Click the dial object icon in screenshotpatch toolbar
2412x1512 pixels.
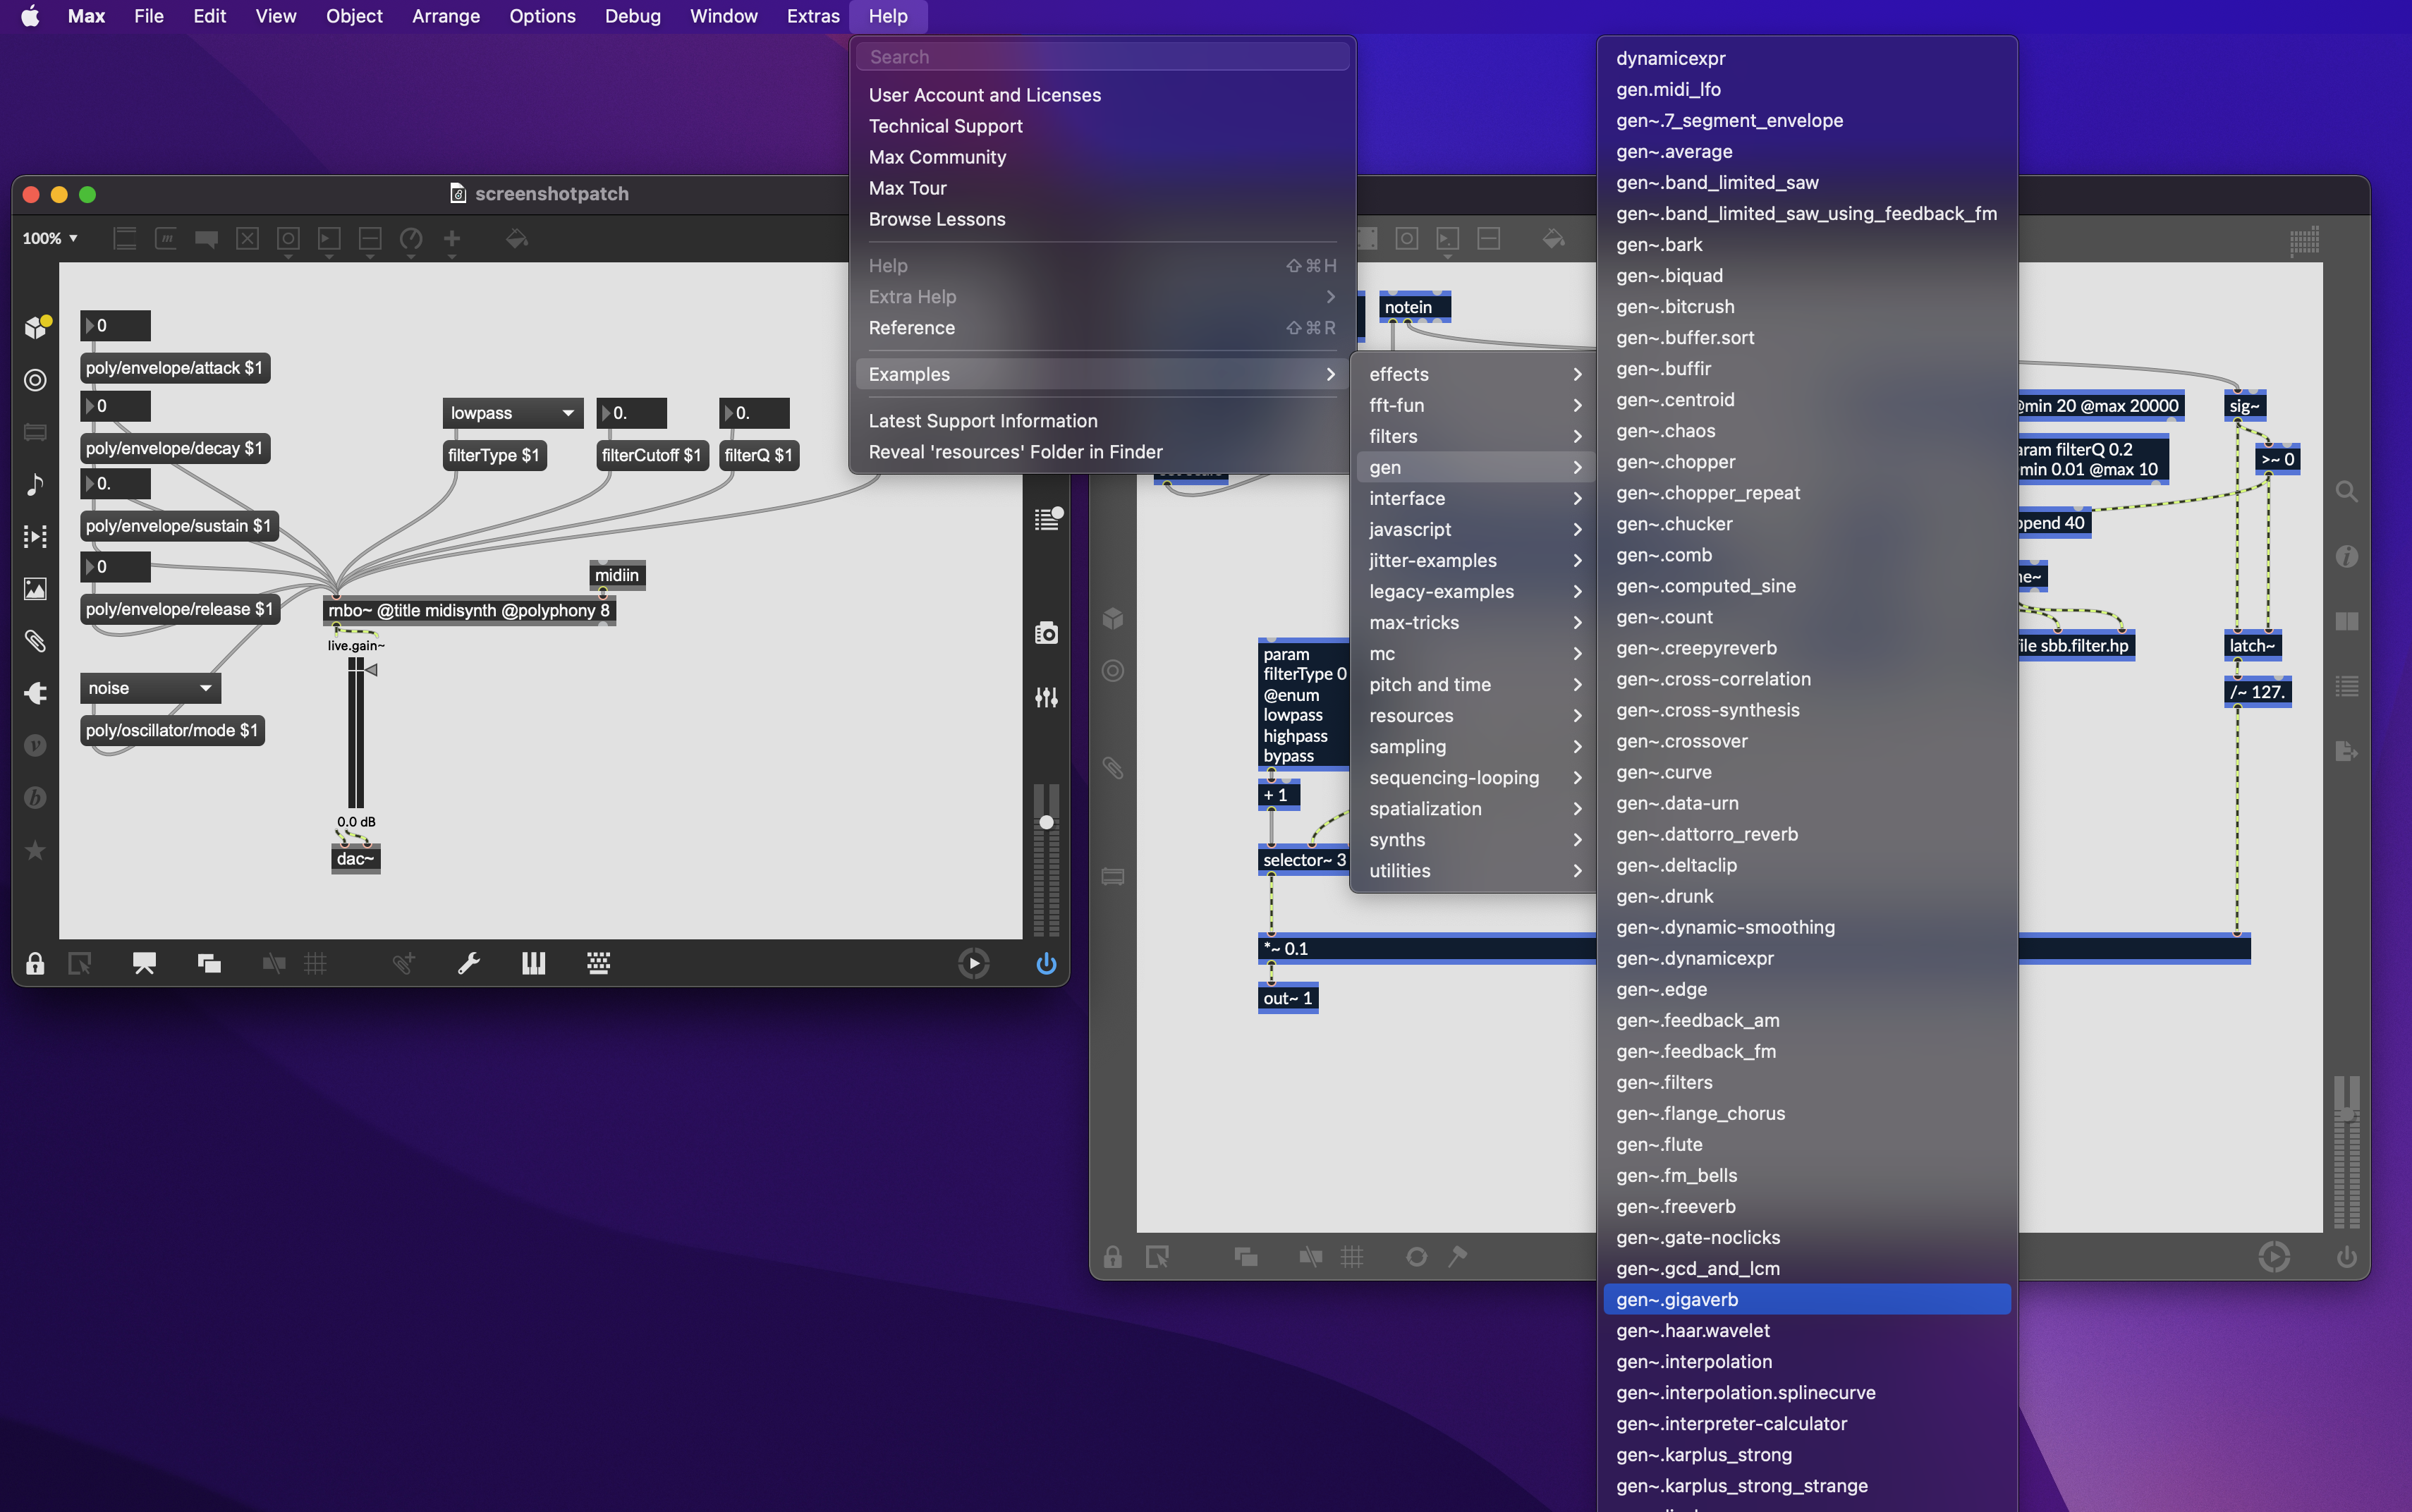[411, 239]
